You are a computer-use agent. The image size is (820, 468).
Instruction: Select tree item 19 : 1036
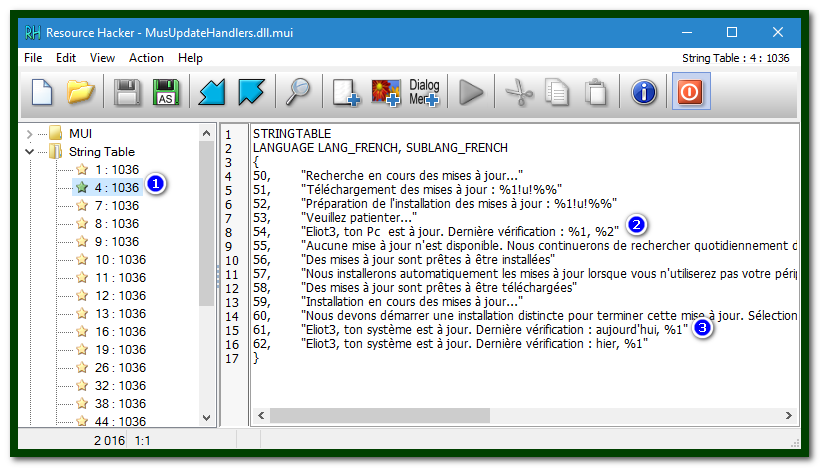point(120,349)
